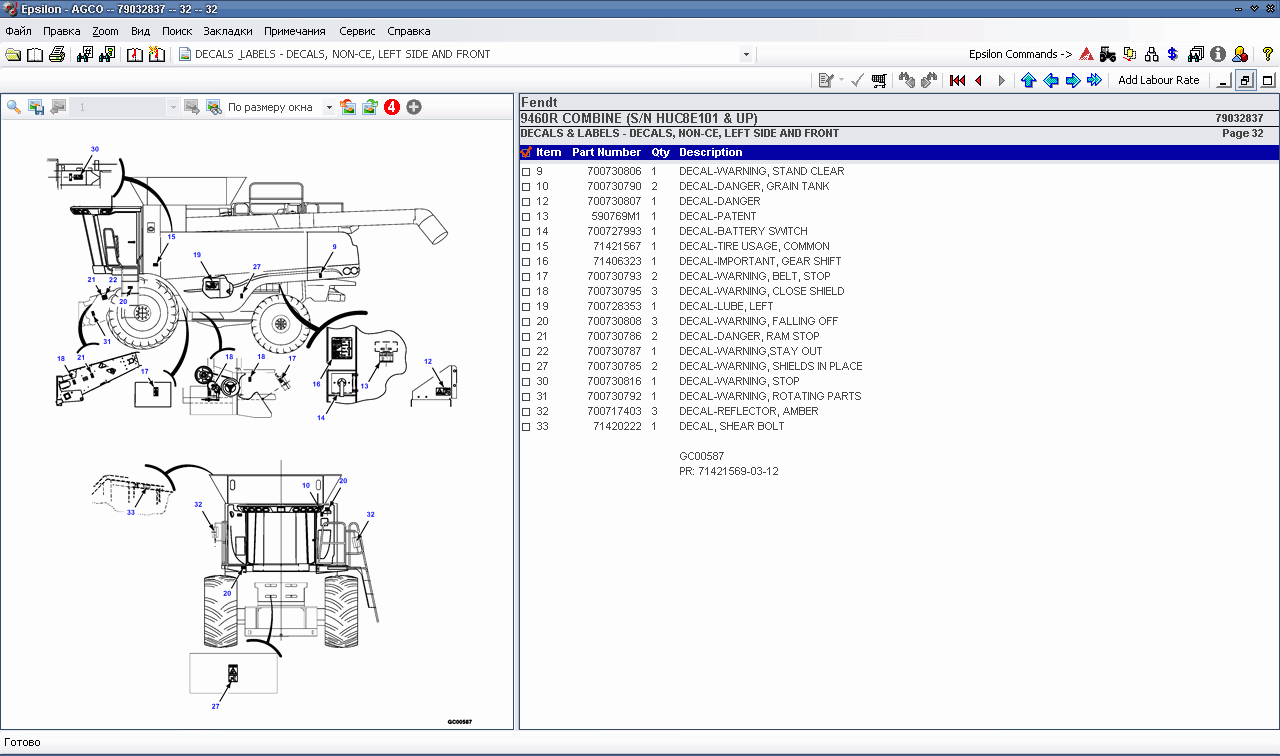Click the red circle 4 icon
1280x756 pixels.
point(392,107)
